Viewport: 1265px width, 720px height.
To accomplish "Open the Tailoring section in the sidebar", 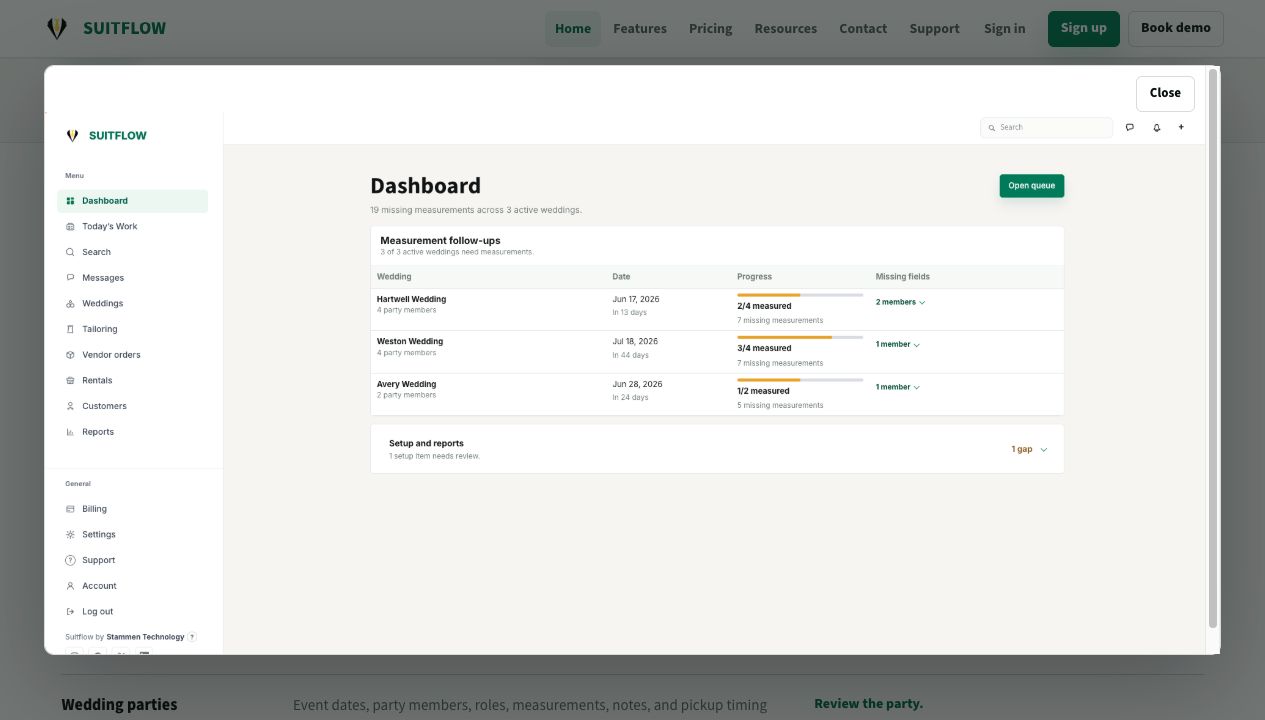I will click(132, 329).
